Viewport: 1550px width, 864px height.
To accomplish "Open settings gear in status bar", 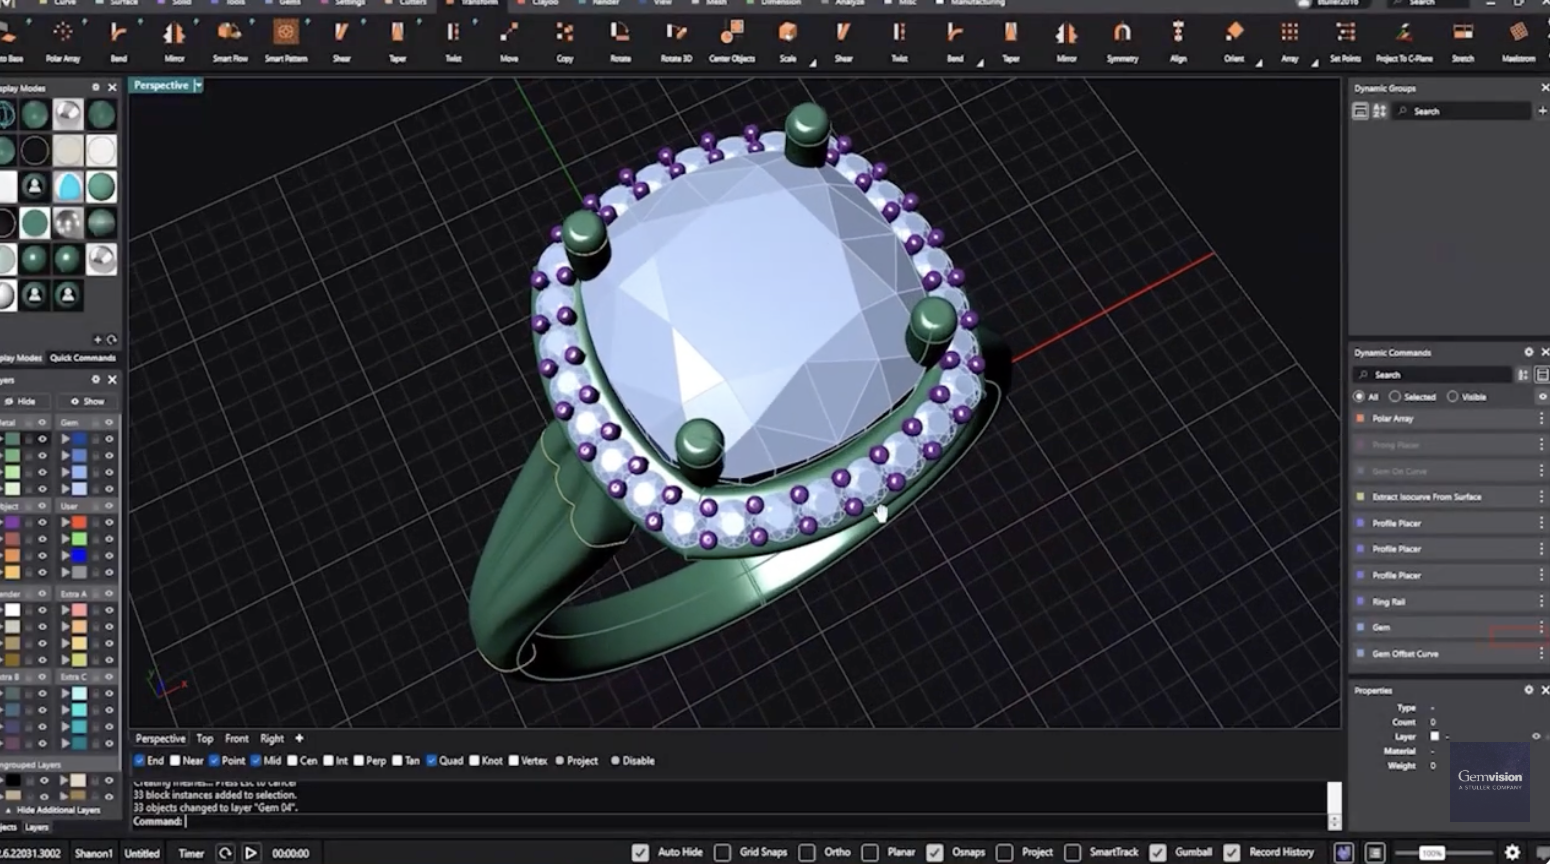I will [x=1512, y=853].
